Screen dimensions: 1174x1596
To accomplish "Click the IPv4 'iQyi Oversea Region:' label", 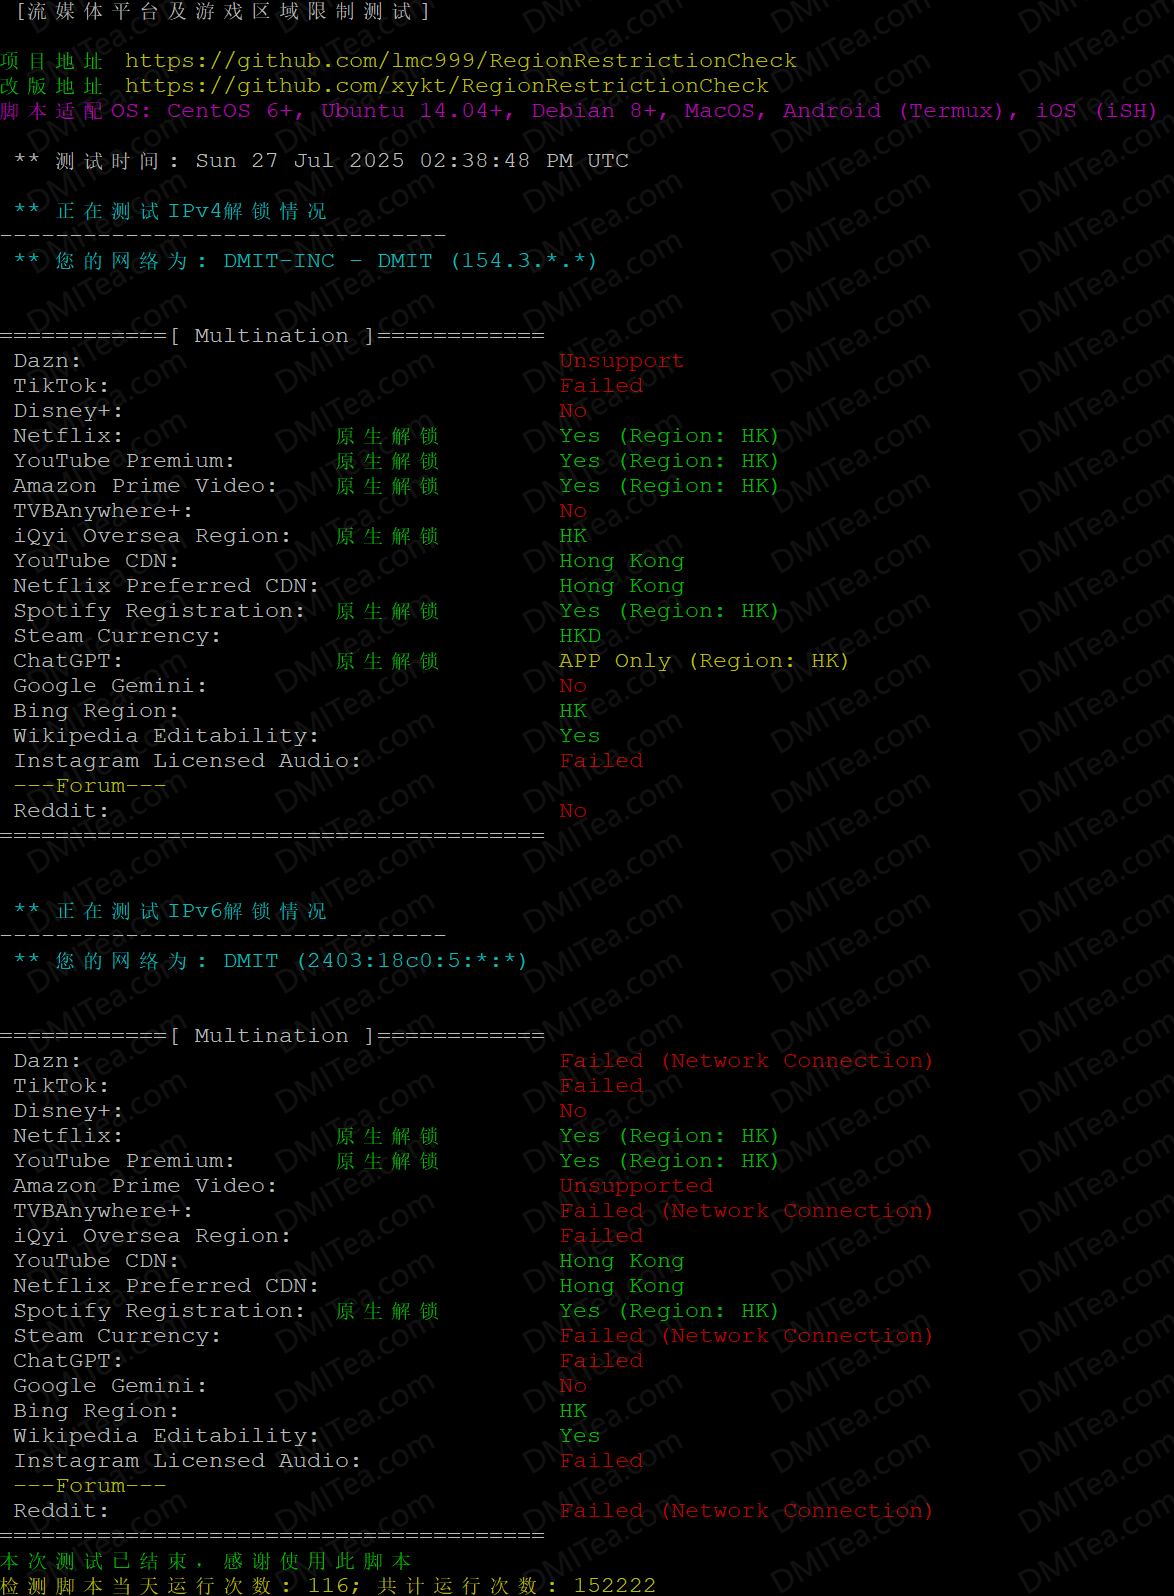I will (152, 536).
